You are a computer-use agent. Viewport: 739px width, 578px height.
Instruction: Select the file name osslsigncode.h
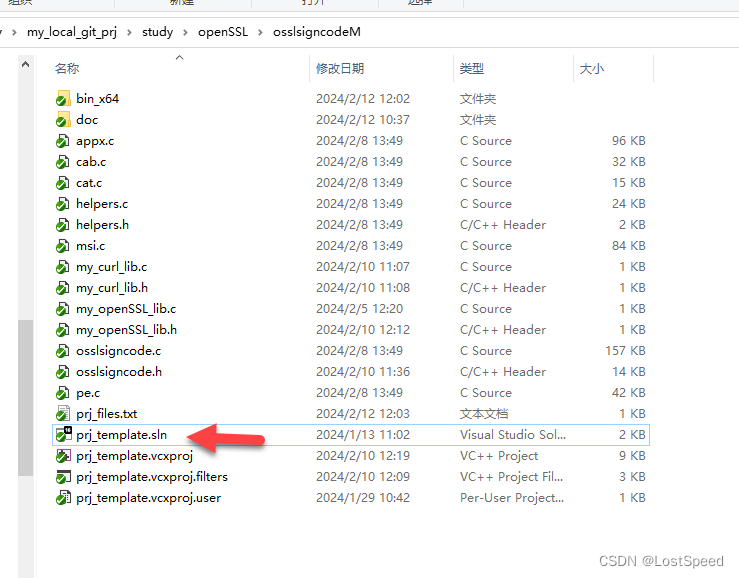pos(119,372)
